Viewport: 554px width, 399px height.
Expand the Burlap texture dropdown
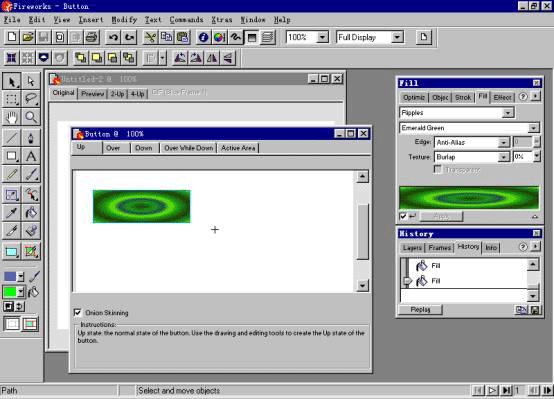pyautogui.click(x=503, y=157)
